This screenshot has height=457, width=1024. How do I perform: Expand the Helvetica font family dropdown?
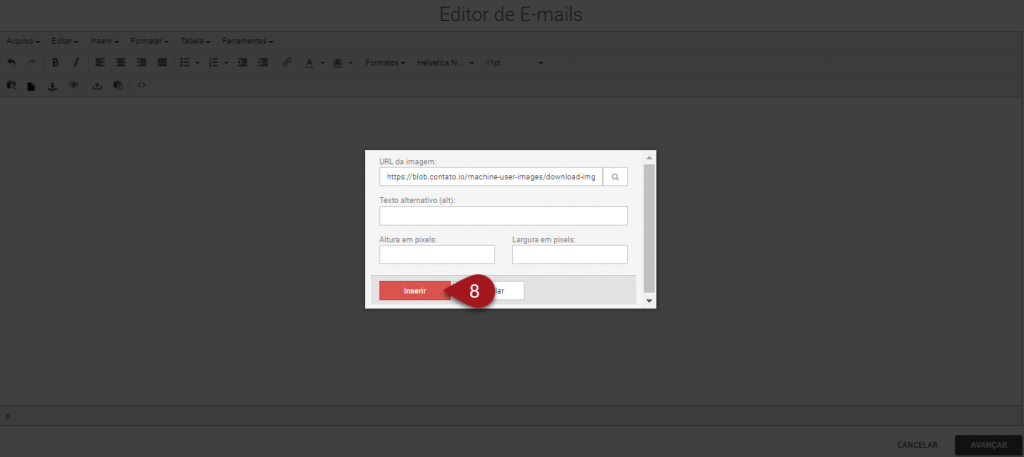coord(443,62)
